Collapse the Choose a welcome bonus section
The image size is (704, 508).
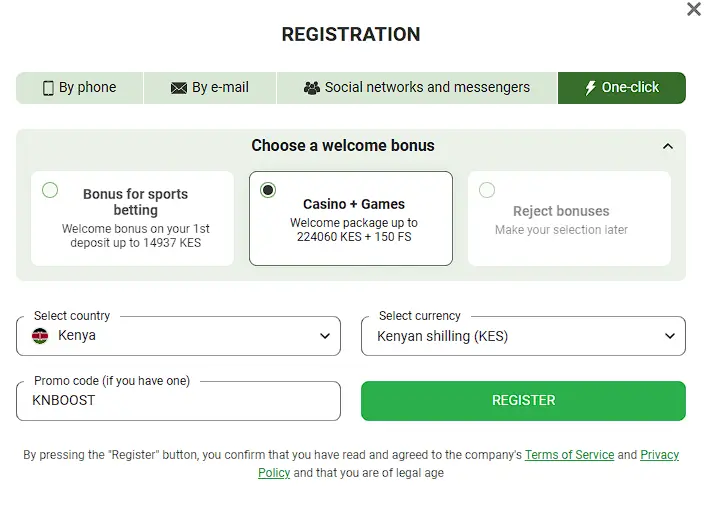pyautogui.click(x=668, y=146)
